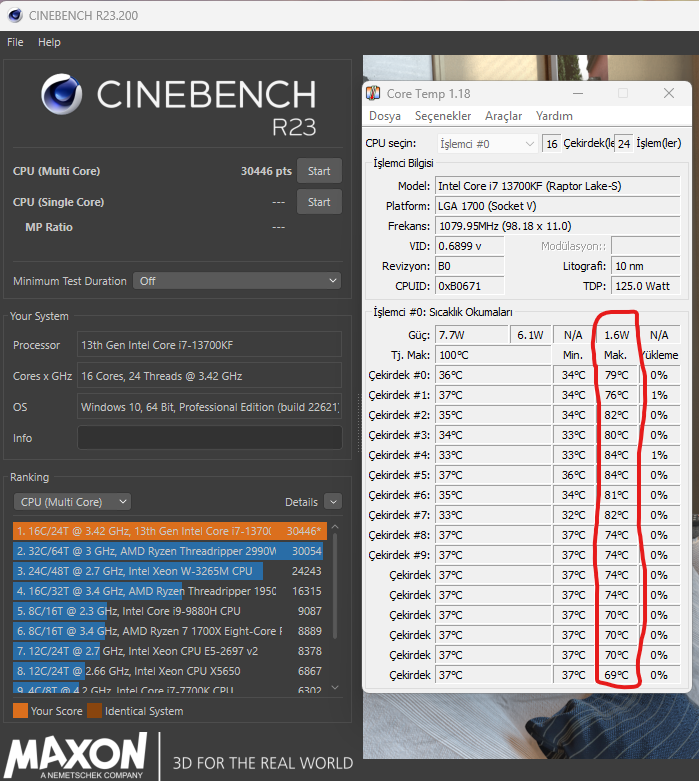Open the File menu in Cinebench
This screenshot has height=781, width=699.
pyautogui.click(x=15, y=42)
